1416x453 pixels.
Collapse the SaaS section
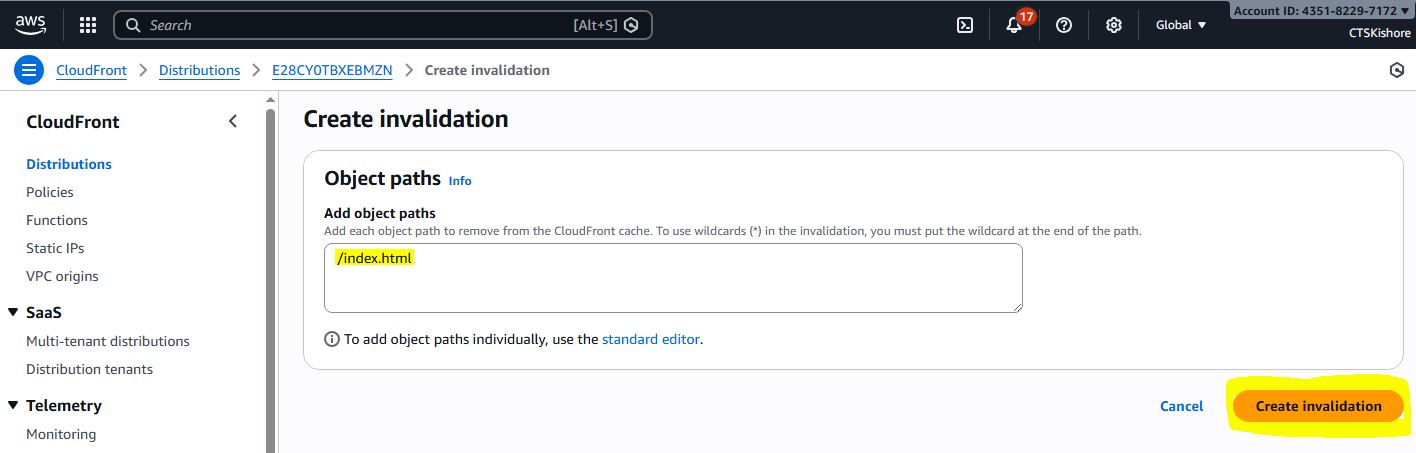click(13, 312)
